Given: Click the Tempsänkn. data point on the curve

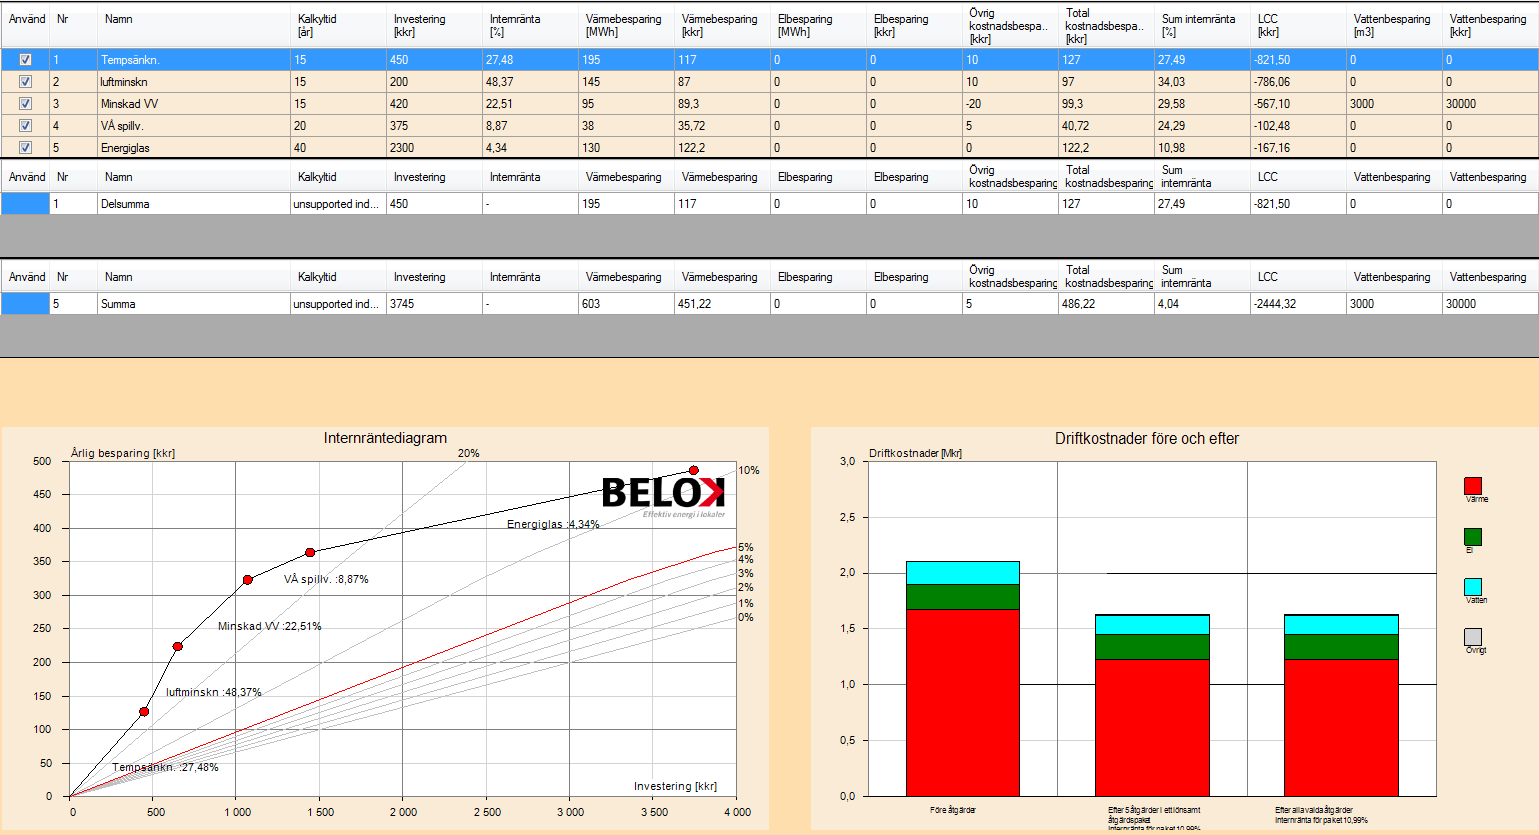Looking at the screenshot, I should 144,712.
